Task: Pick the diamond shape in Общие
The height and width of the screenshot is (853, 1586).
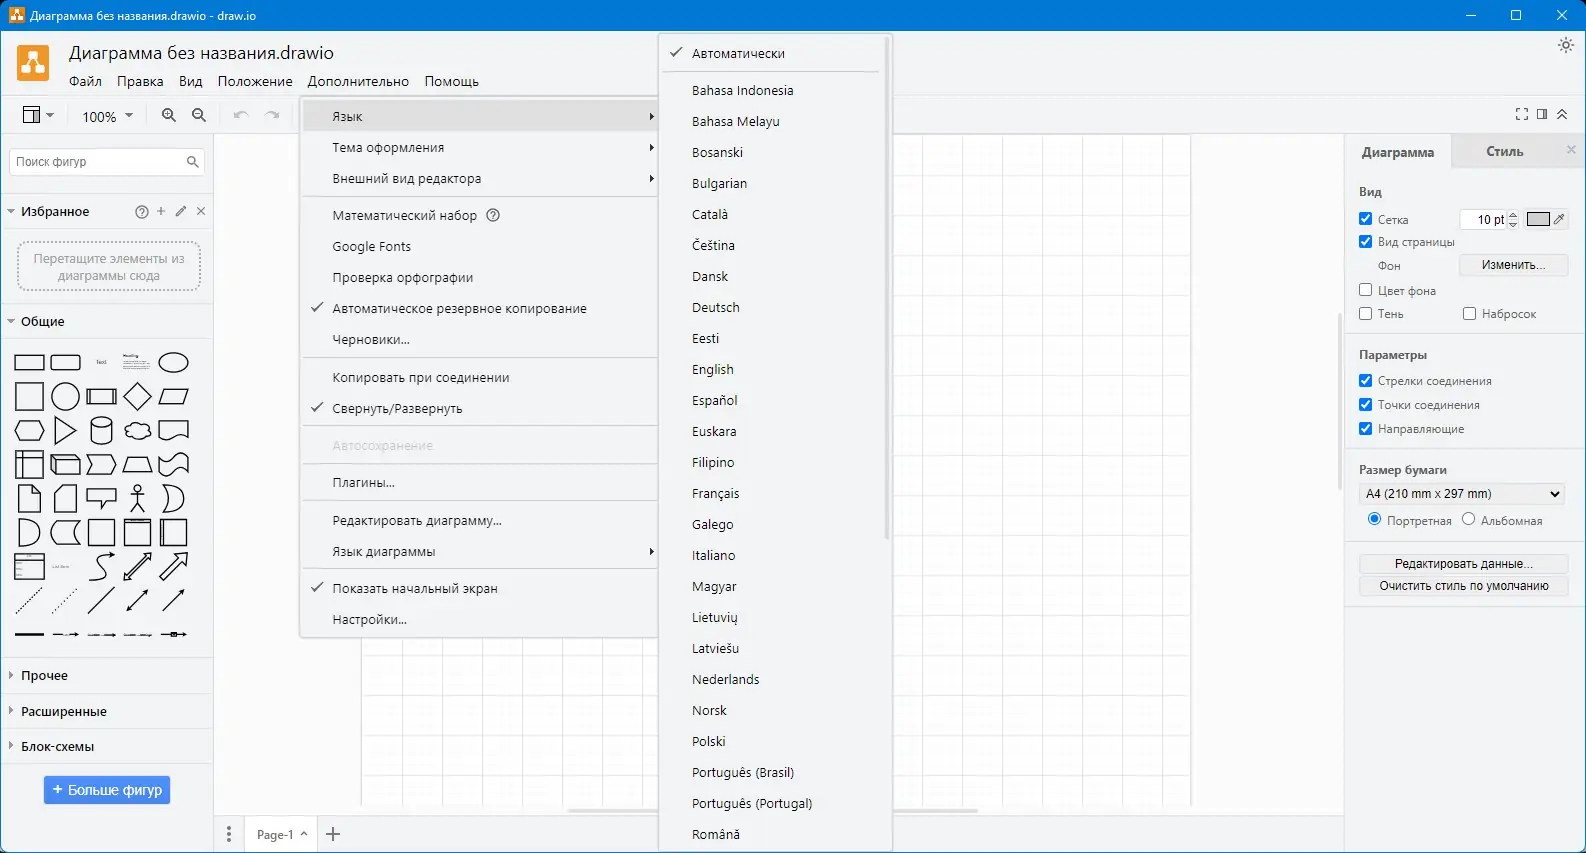Action: click(x=137, y=397)
